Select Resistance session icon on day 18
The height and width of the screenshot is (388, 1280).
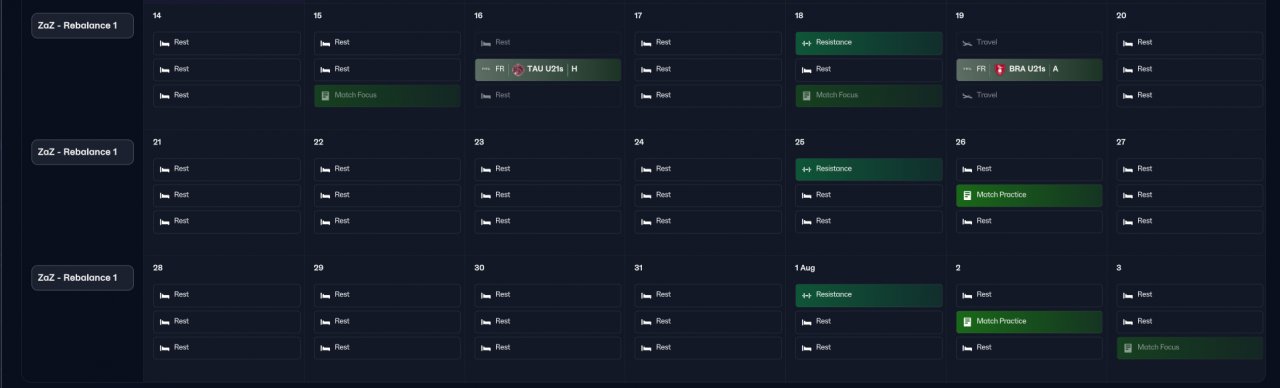click(x=806, y=43)
